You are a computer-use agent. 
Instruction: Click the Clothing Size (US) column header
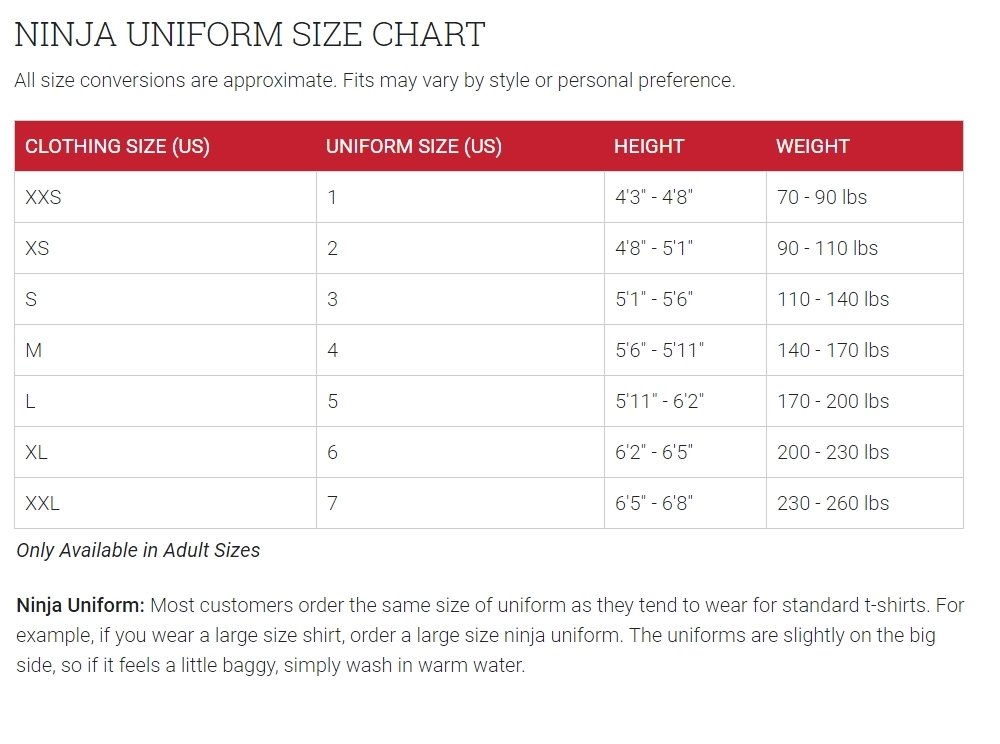click(x=117, y=146)
